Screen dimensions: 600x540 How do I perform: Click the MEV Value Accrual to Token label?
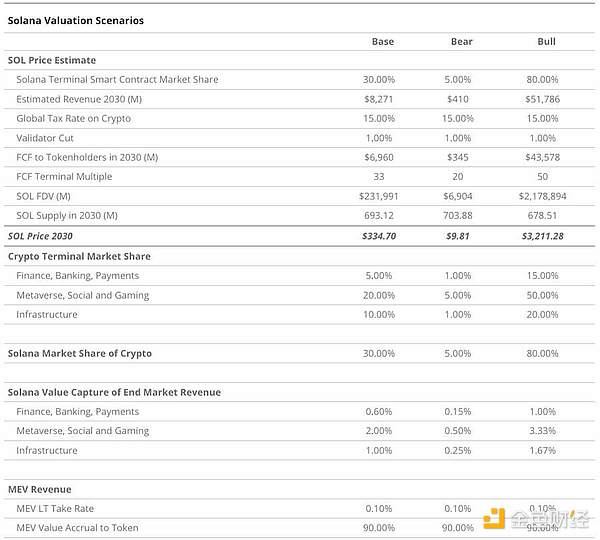pos(77,528)
